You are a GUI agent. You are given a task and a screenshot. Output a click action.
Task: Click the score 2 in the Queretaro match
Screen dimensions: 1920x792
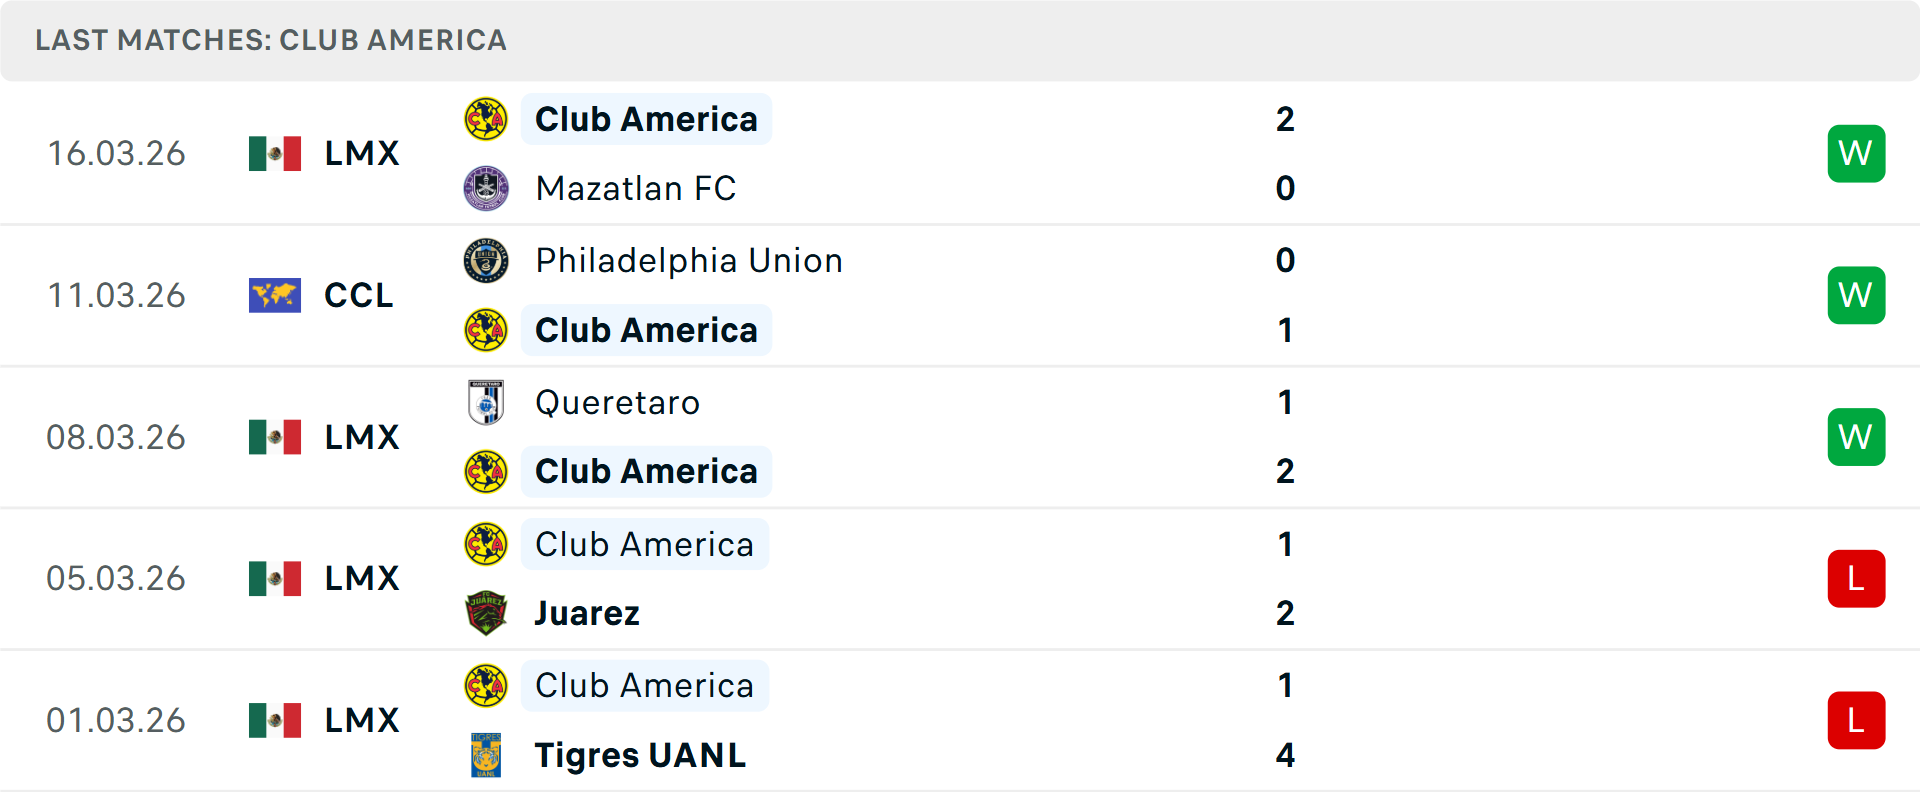pyautogui.click(x=1285, y=471)
